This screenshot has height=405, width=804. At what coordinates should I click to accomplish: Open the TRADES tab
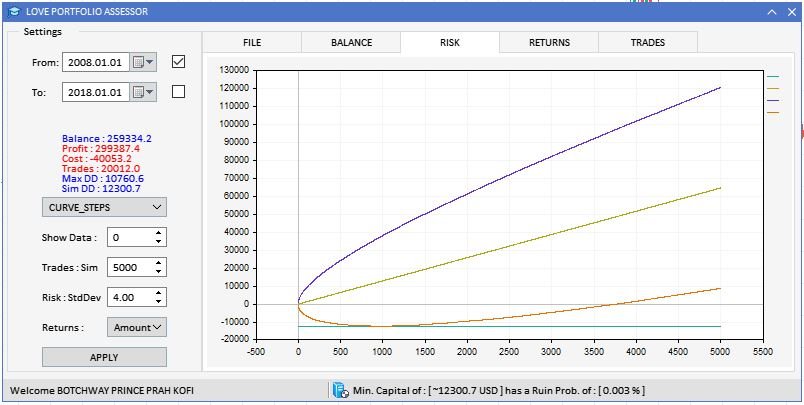coord(647,43)
